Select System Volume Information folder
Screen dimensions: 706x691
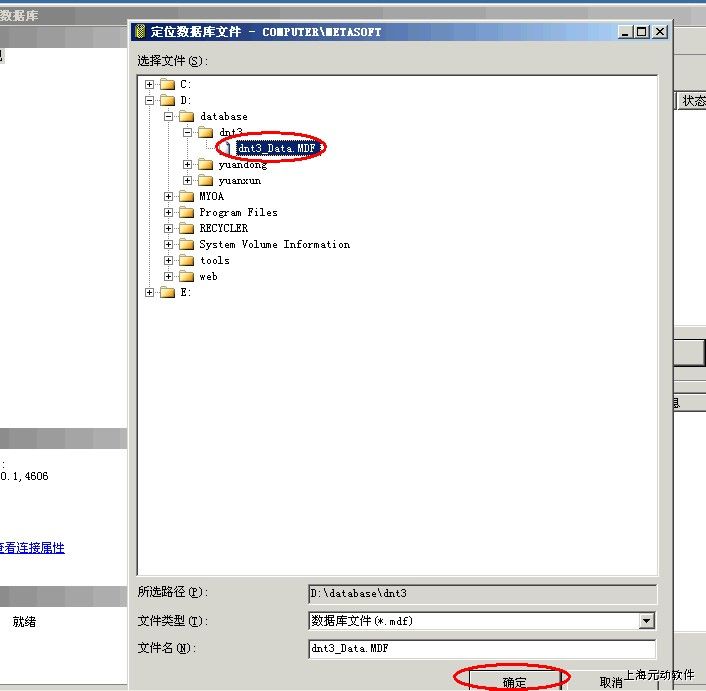[274, 245]
